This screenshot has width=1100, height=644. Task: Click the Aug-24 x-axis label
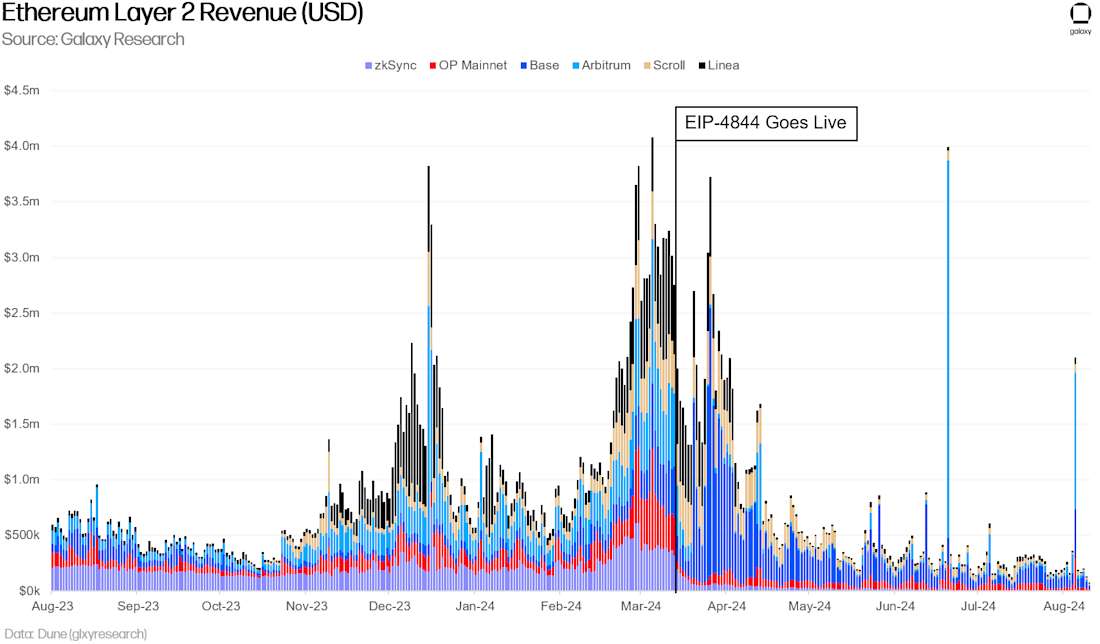pyautogui.click(x=1064, y=606)
